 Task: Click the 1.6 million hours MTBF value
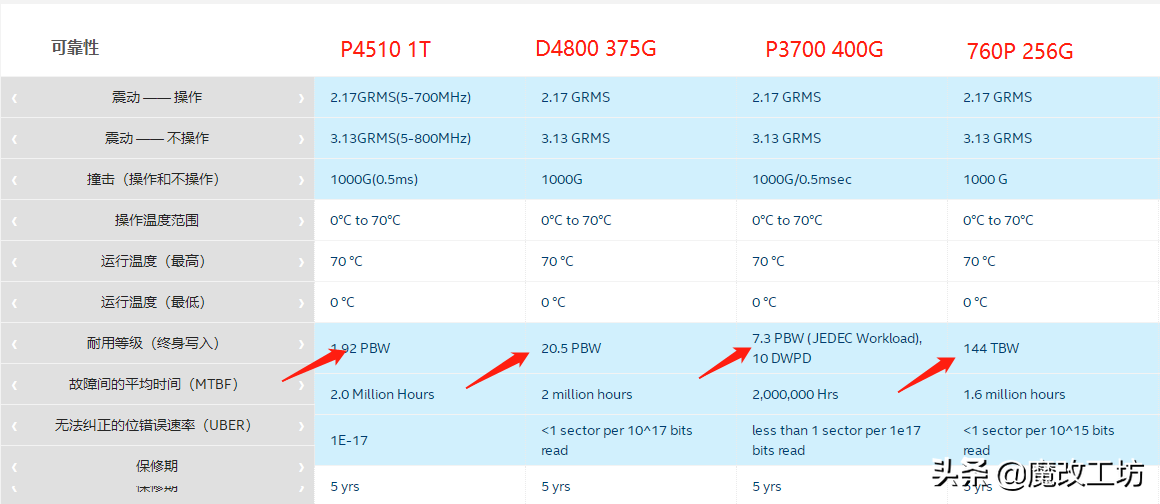[x=1014, y=394]
